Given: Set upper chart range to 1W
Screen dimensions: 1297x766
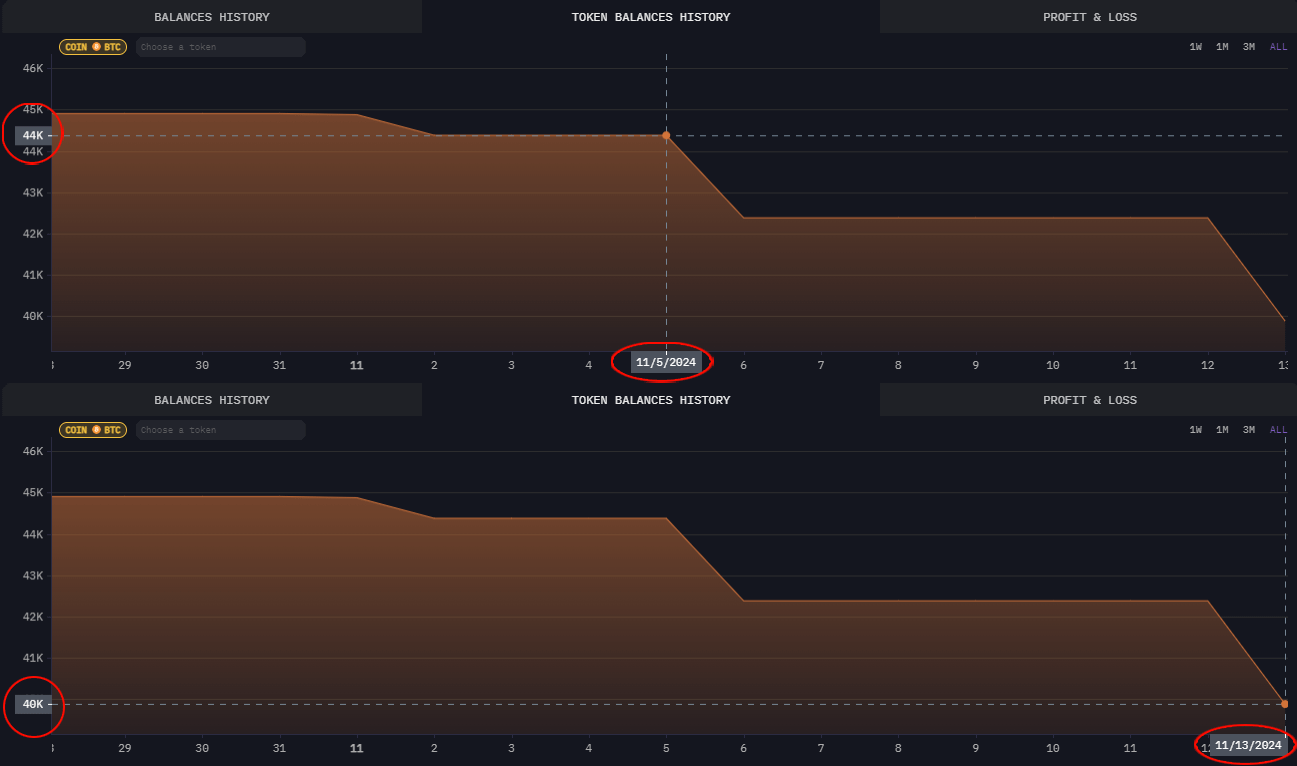Looking at the screenshot, I should point(1196,47).
